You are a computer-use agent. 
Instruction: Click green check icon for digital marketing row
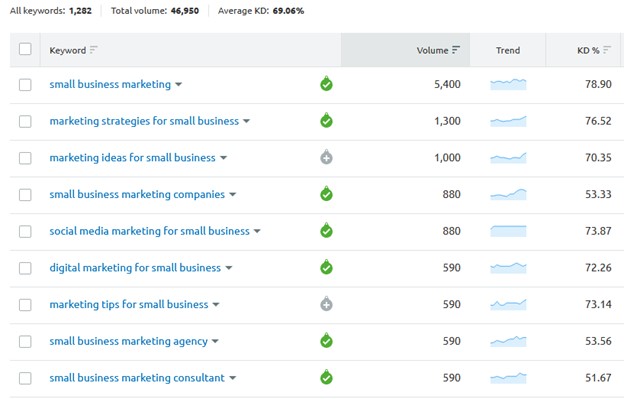point(326,267)
